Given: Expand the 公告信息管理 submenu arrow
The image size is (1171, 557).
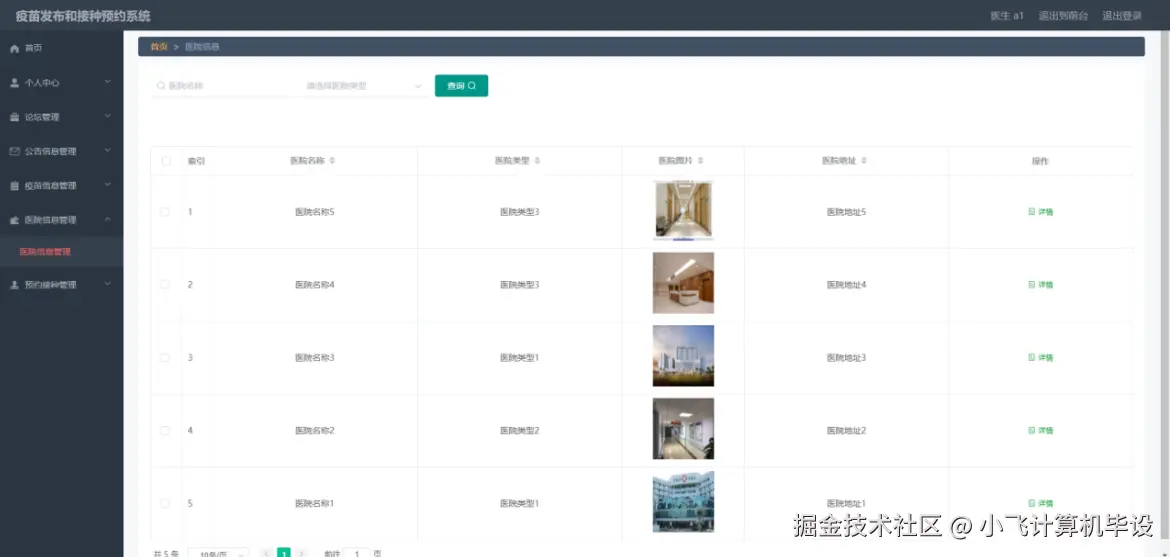Looking at the screenshot, I should [x=108, y=151].
